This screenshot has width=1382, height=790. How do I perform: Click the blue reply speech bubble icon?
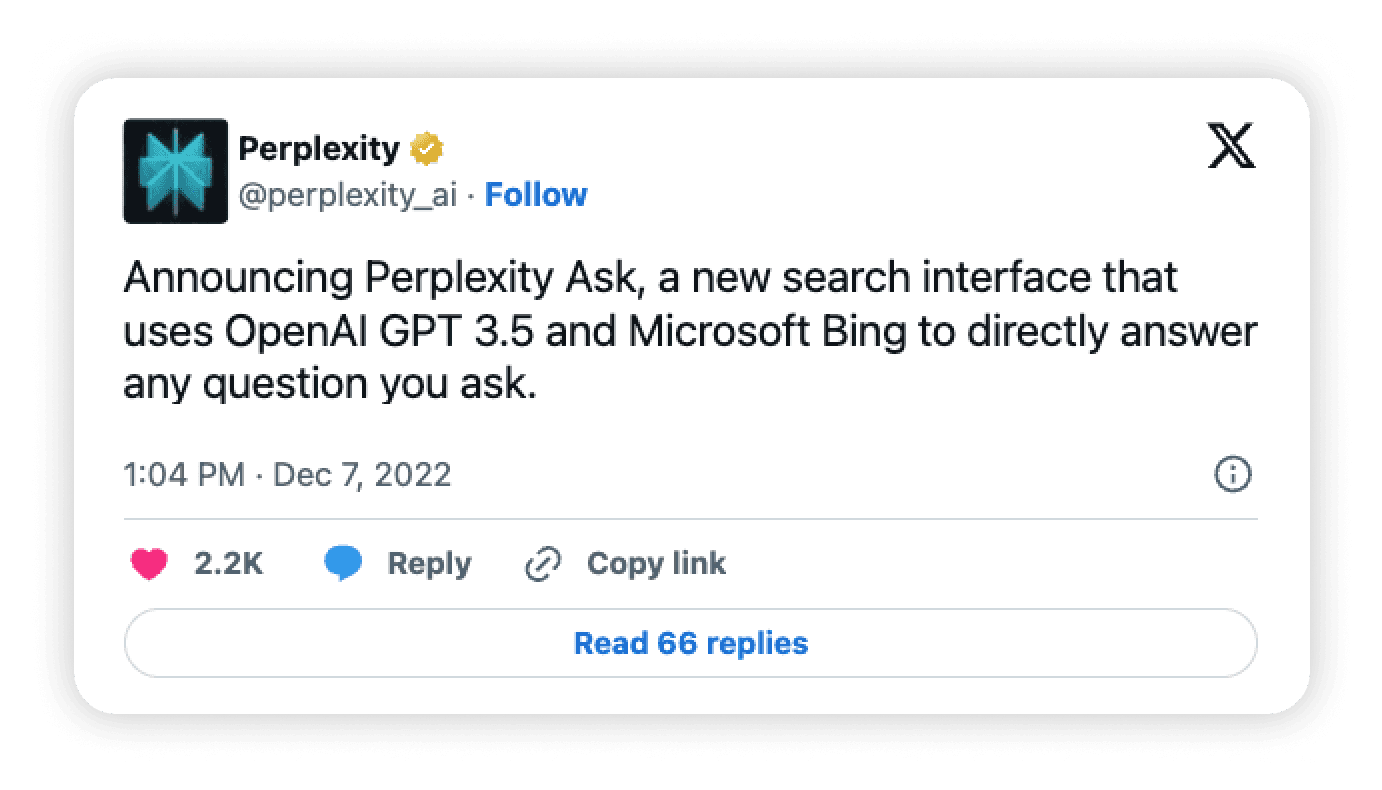[x=343, y=565]
